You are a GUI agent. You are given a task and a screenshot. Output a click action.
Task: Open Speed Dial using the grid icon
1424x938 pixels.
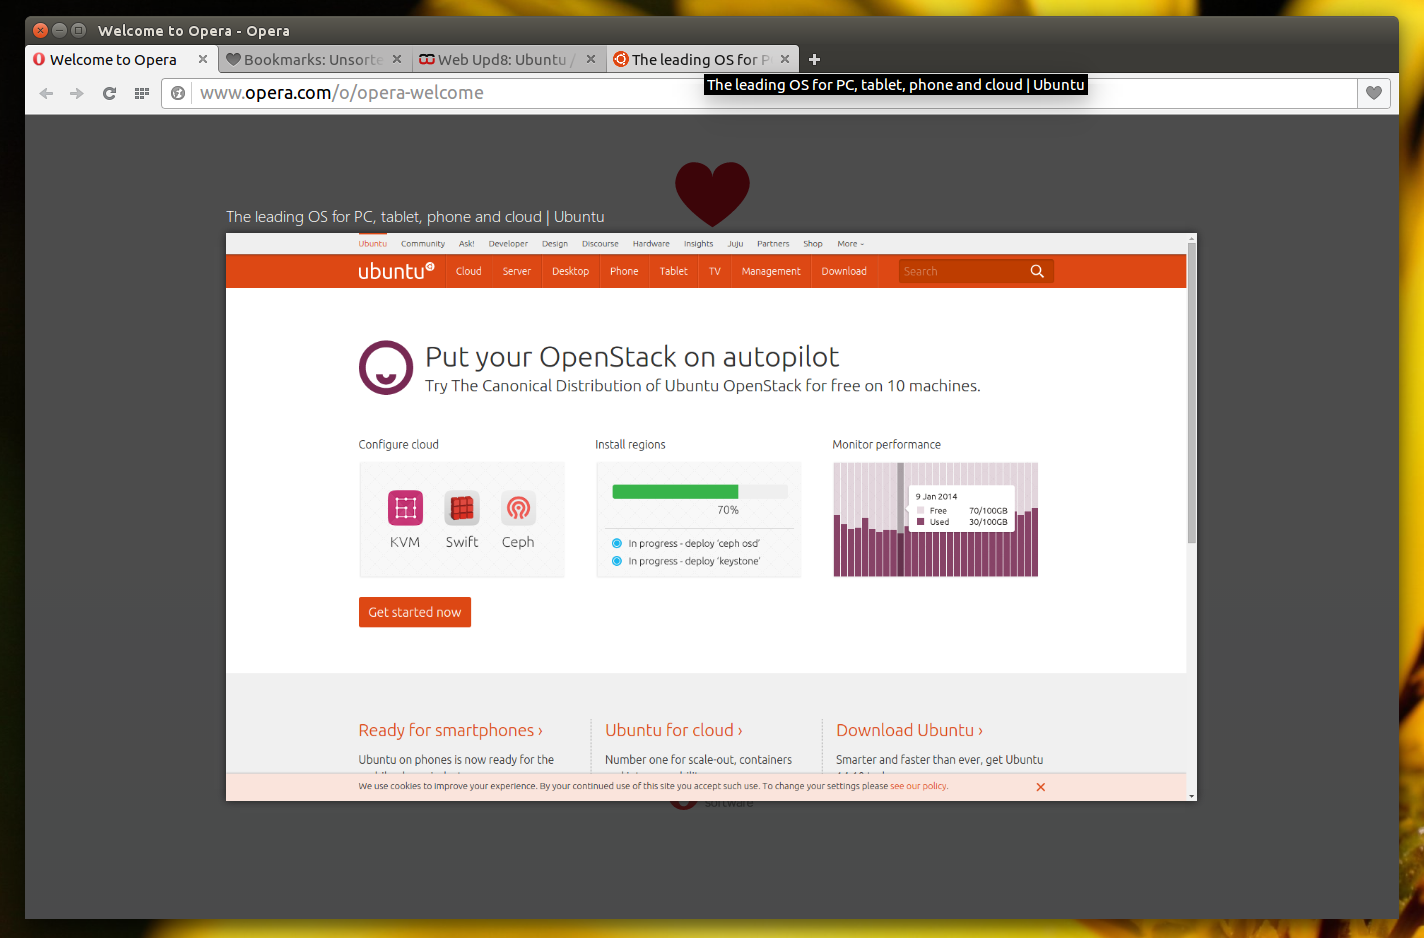[141, 93]
